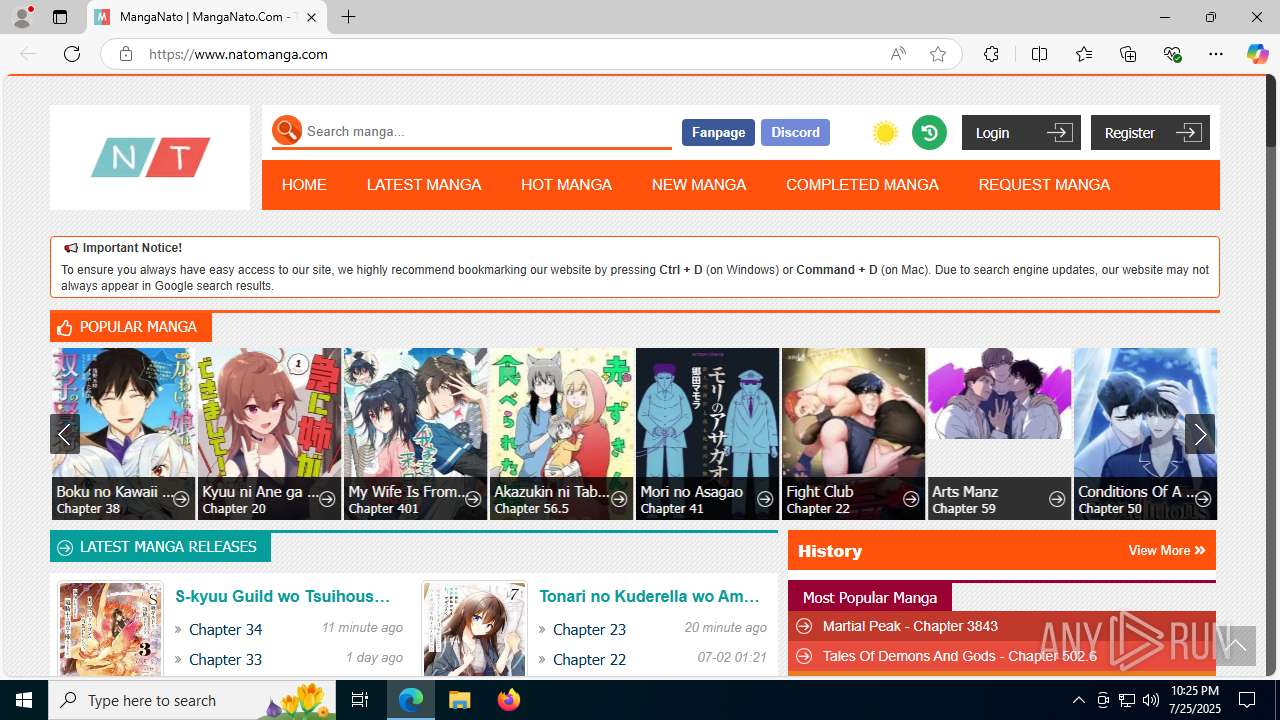Open the tab actions menu icon
Image resolution: width=1280 pixels, height=720 pixels.
point(60,17)
